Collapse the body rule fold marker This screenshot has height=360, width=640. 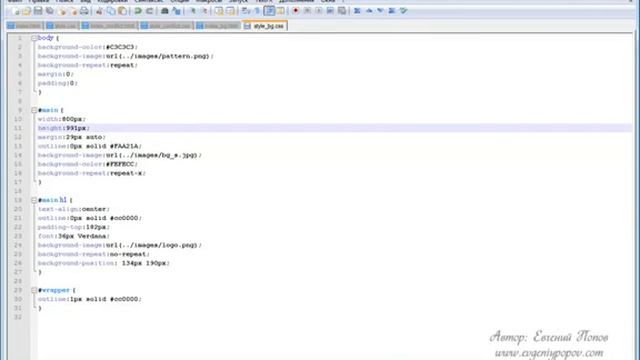click(x=34, y=38)
